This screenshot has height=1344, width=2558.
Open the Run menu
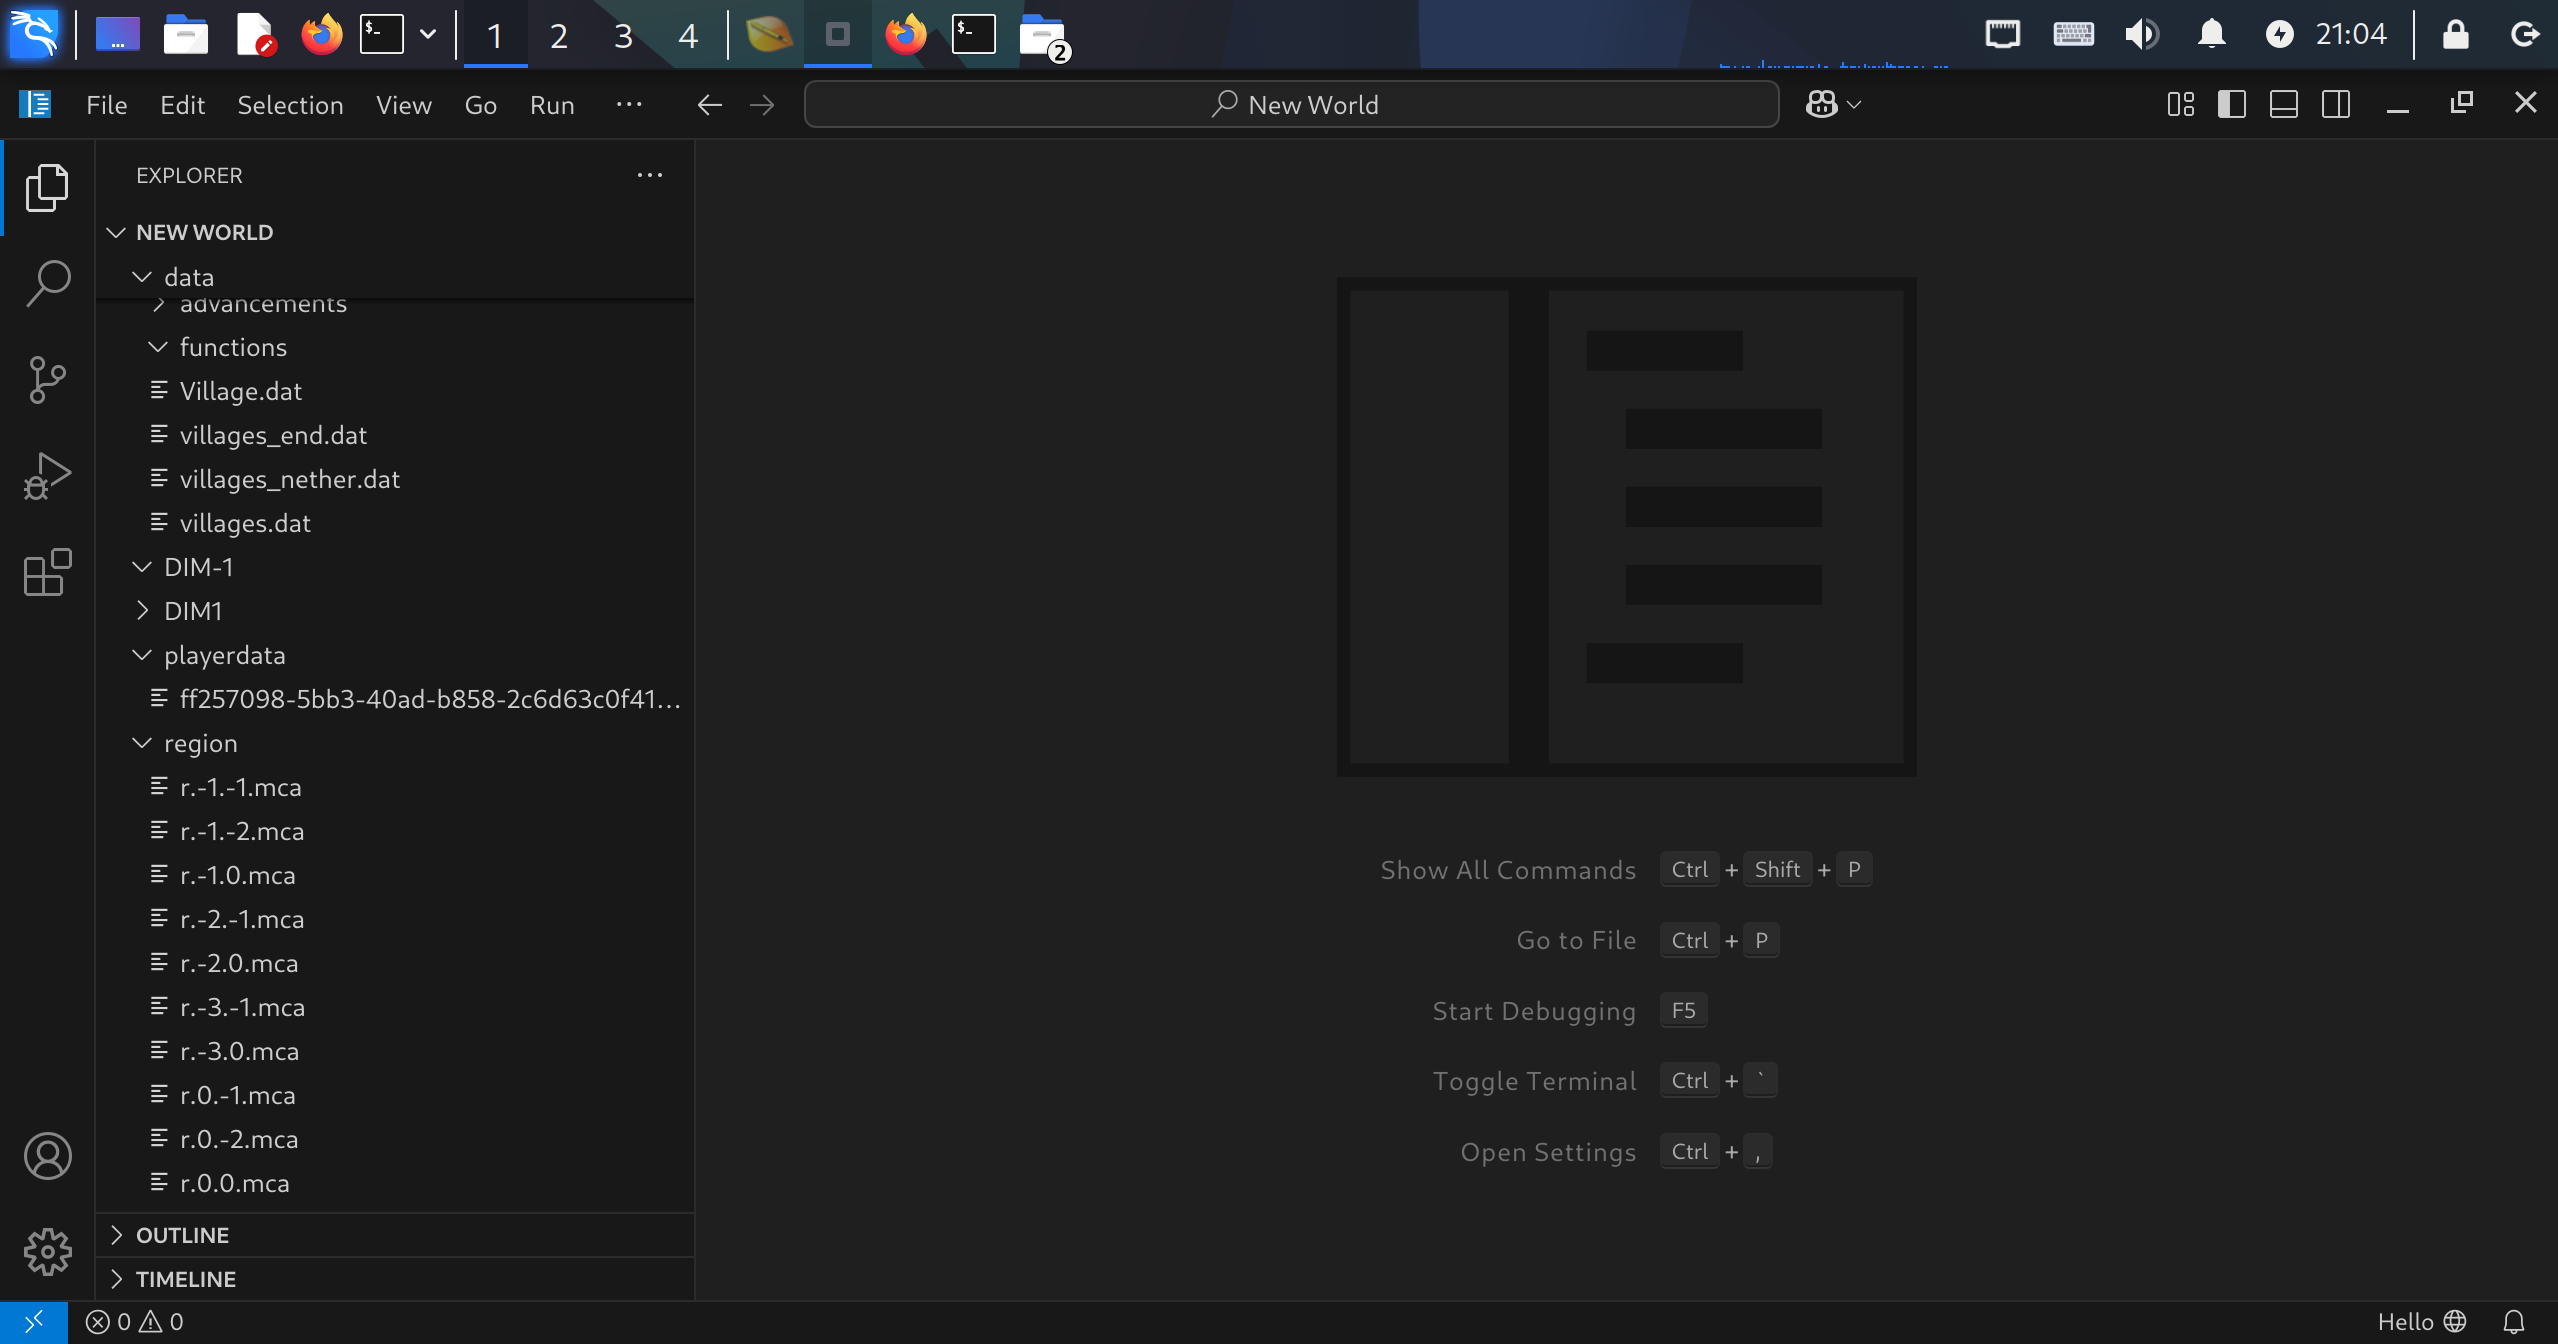coord(552,105)
